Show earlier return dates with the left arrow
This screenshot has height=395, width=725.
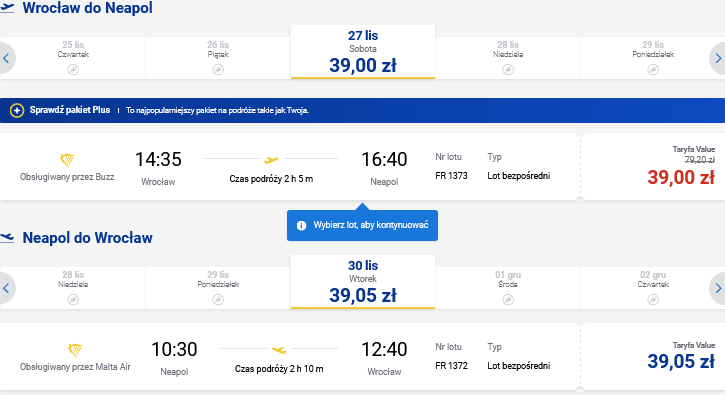coord(6,288)
